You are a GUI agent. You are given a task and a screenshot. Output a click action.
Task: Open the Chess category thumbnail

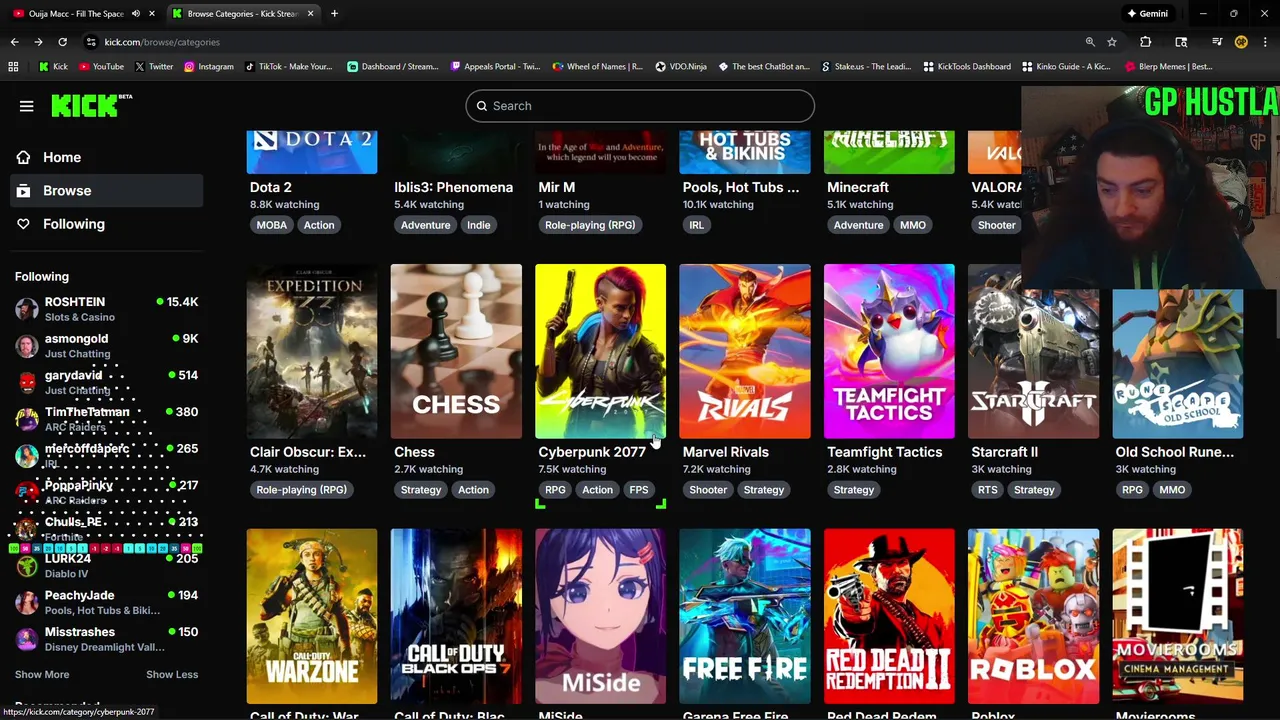456,351
